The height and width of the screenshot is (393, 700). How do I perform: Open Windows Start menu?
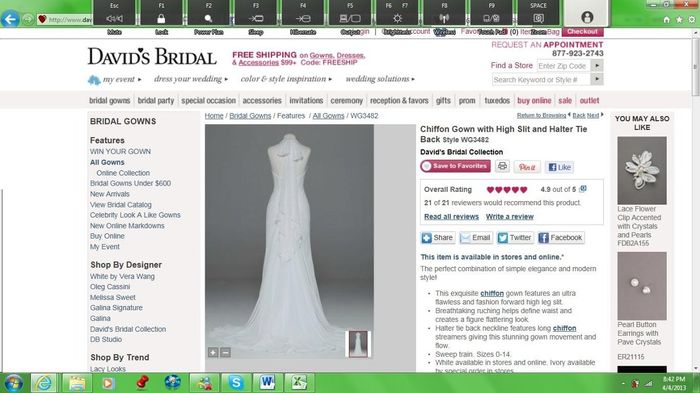[13, 383]
